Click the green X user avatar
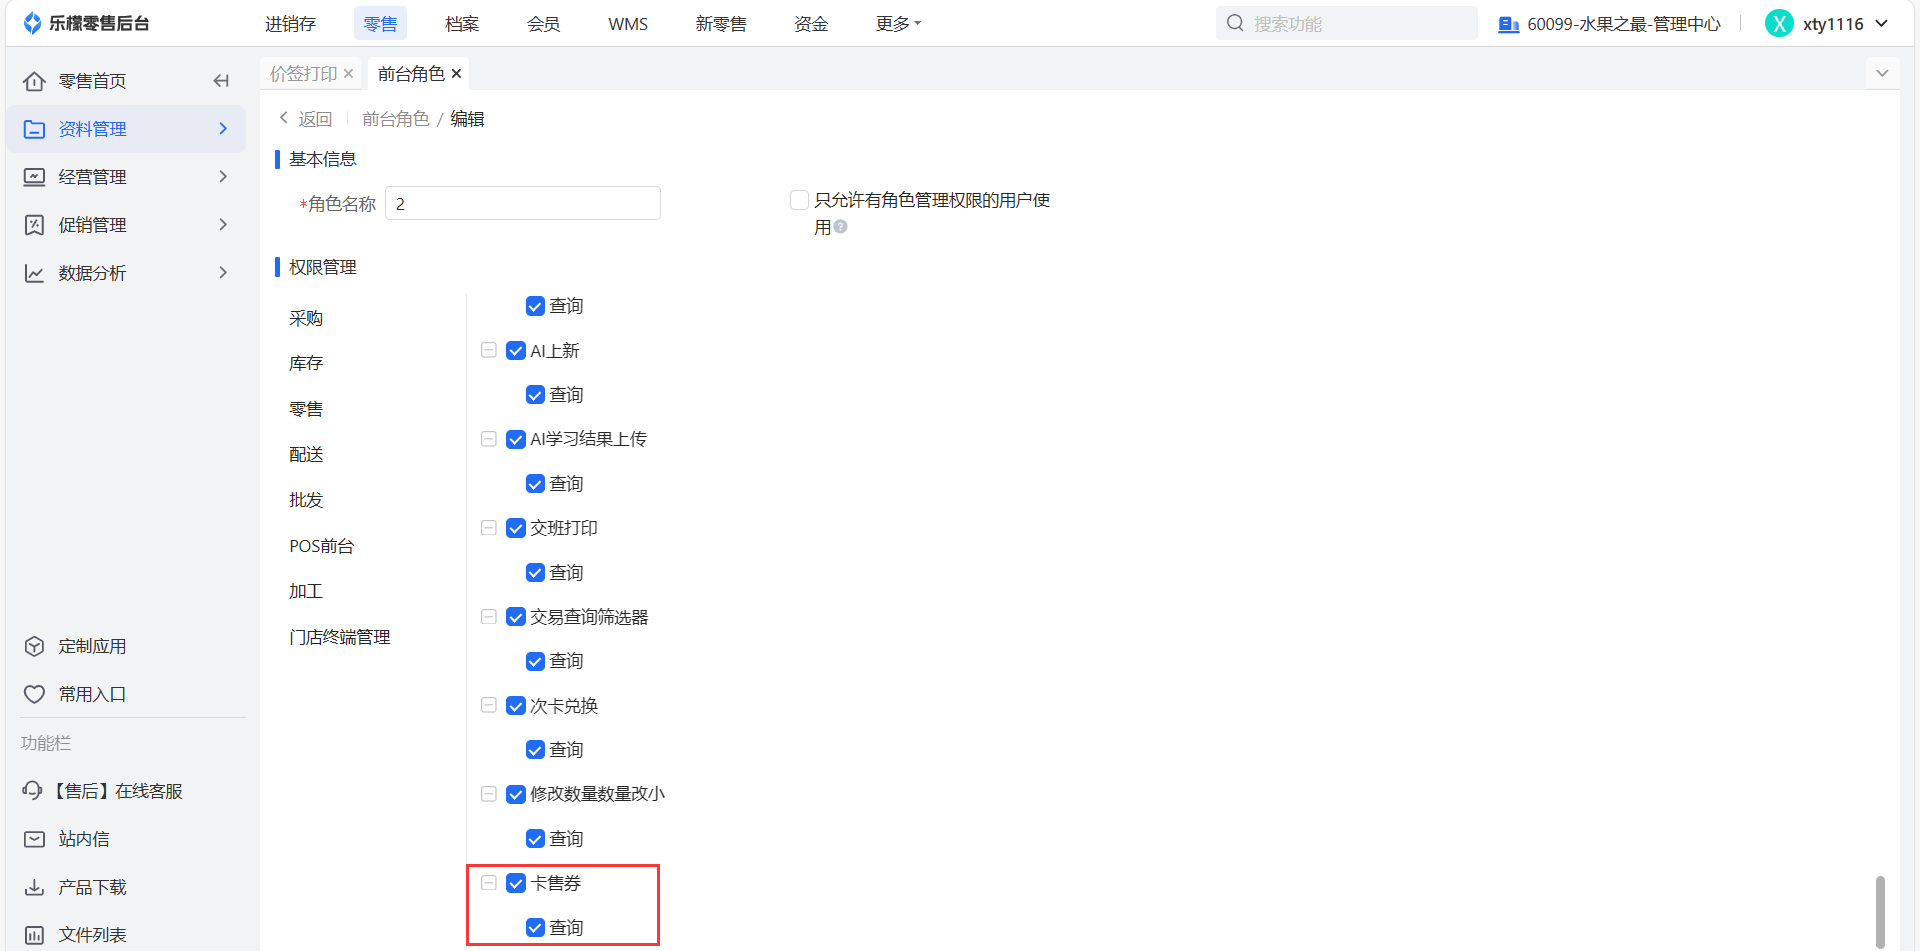The height and width of the screenshot is (951, 1920). [1779, 23]
